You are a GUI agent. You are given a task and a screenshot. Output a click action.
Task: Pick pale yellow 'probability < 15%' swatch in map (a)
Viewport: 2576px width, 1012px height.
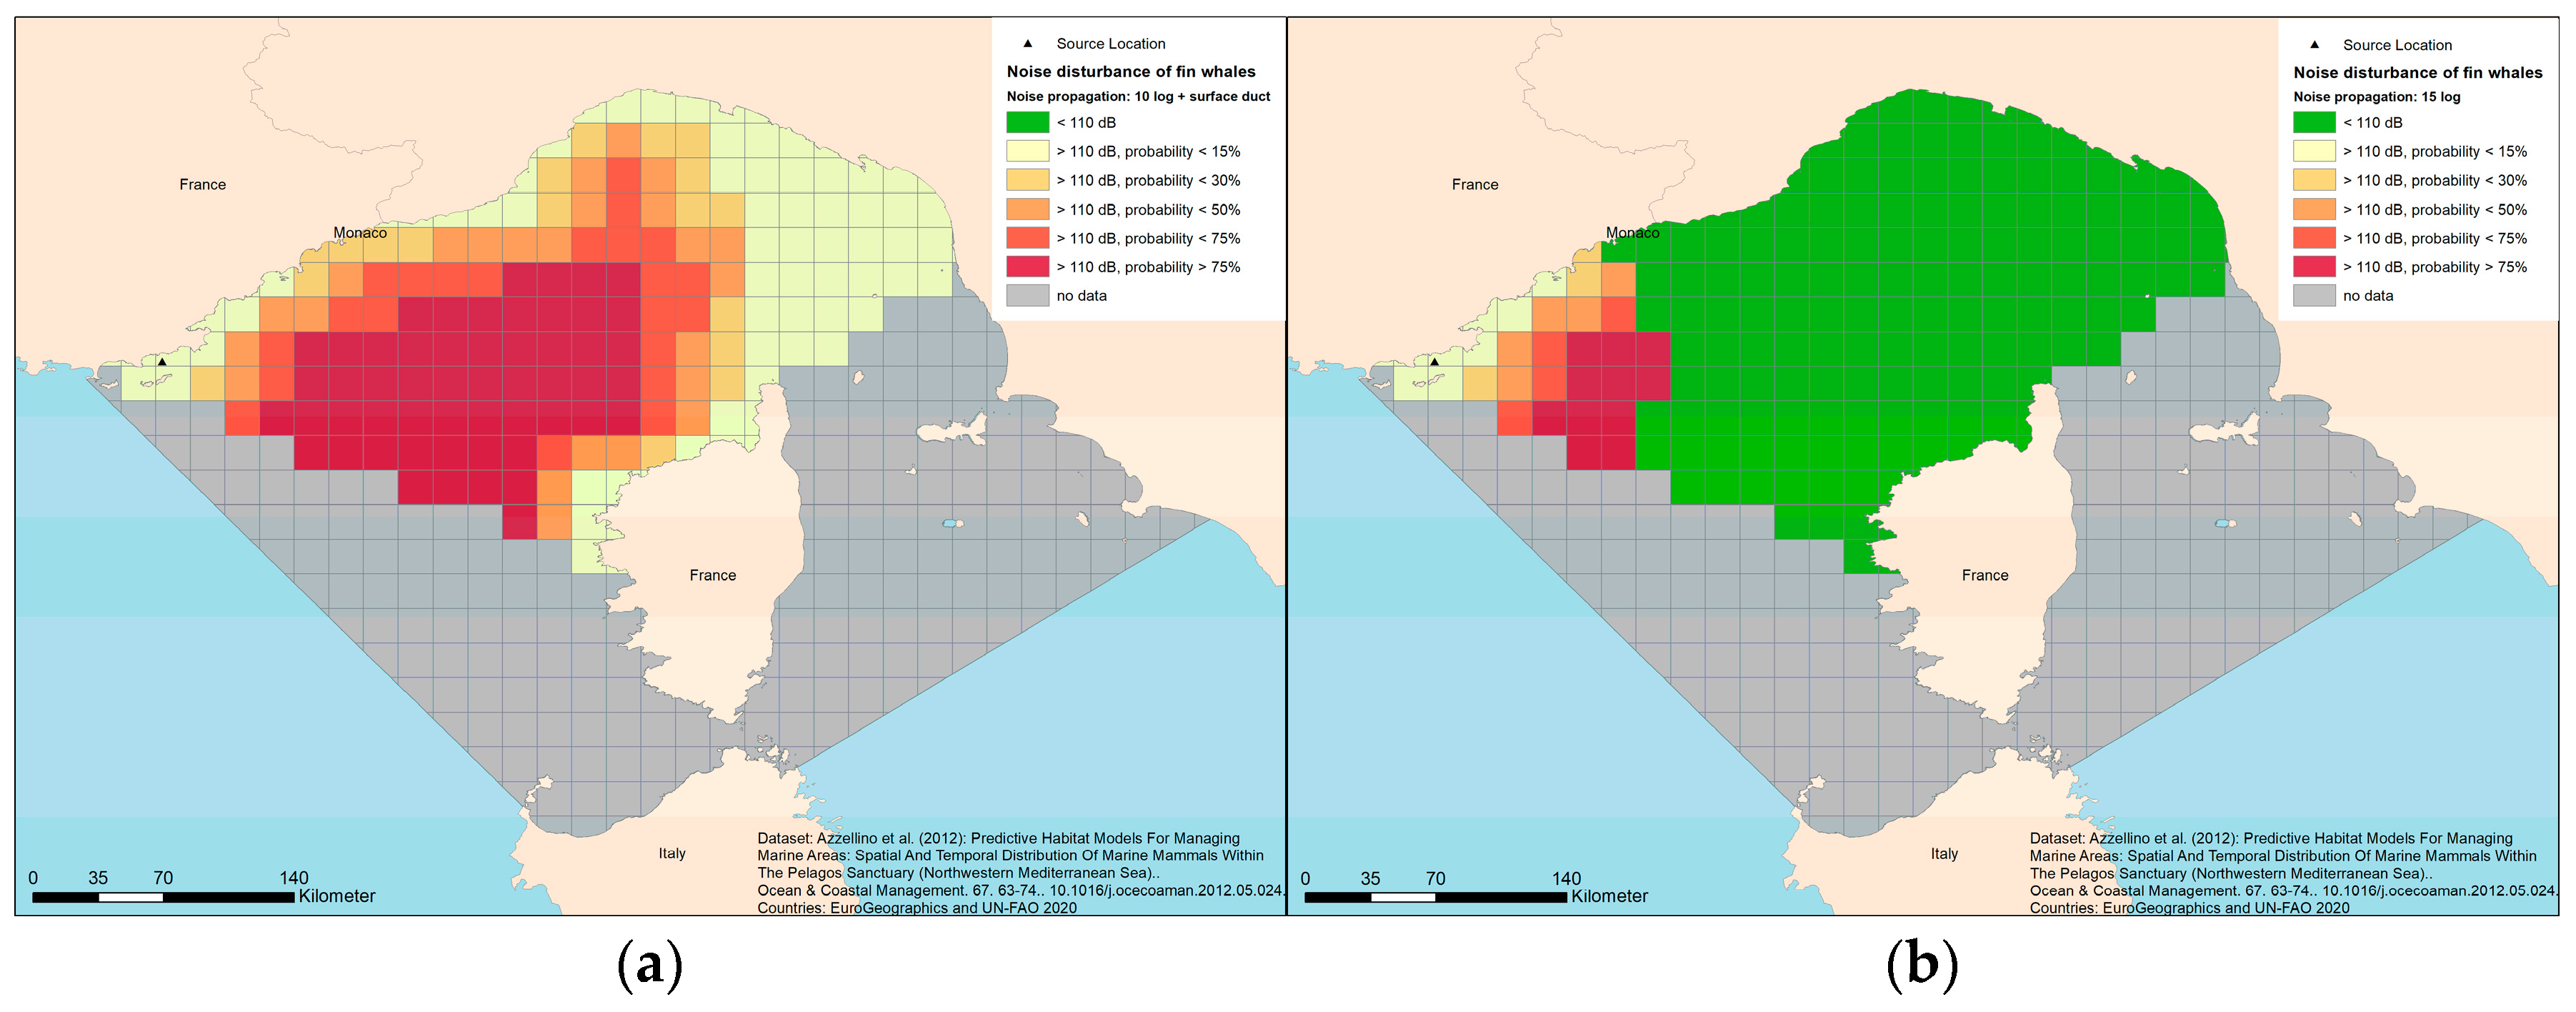point(1027,151)
